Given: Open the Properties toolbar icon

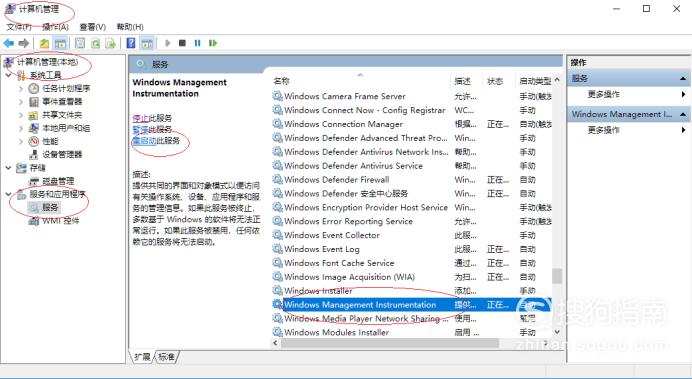Looking at the screenshot, I should point(80,43).
